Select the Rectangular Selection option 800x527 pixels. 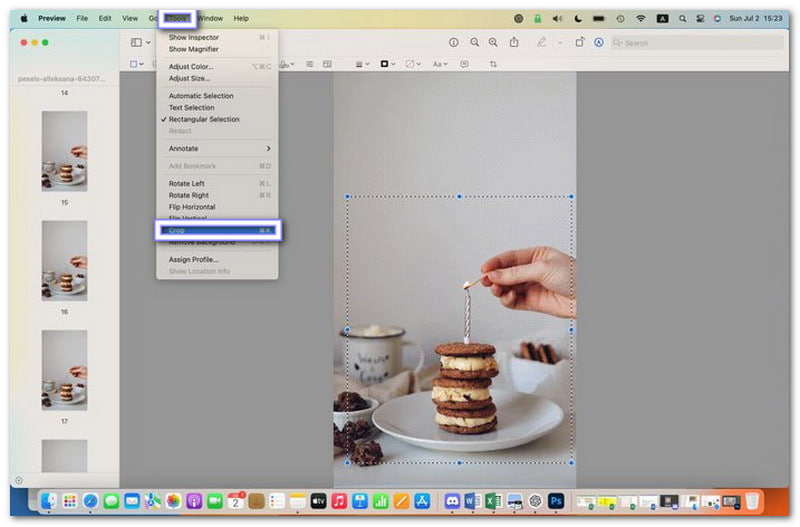(x=204, y=119)
